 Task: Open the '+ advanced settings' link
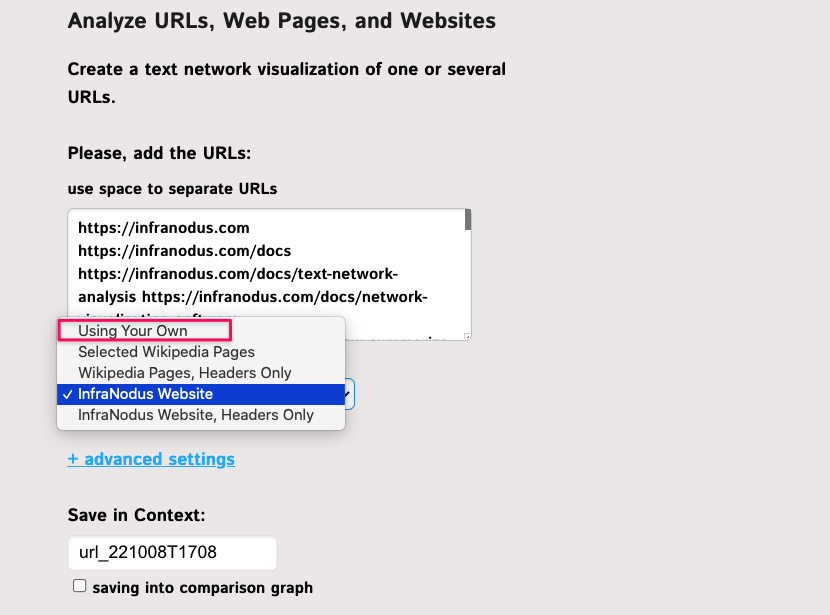coord(151,459)
